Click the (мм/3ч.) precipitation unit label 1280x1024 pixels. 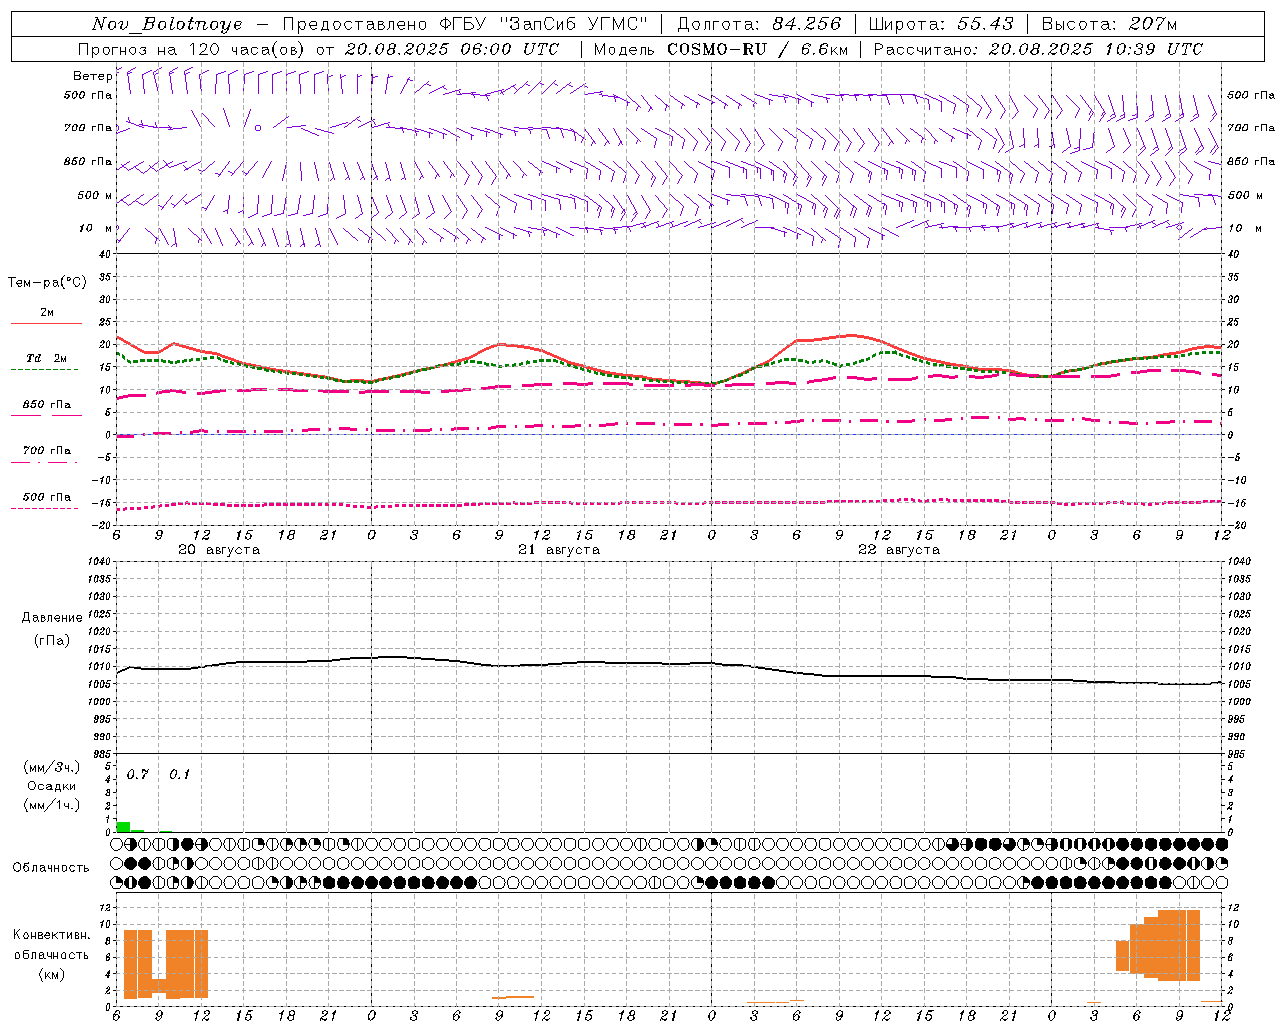click(x=52, y=767)
